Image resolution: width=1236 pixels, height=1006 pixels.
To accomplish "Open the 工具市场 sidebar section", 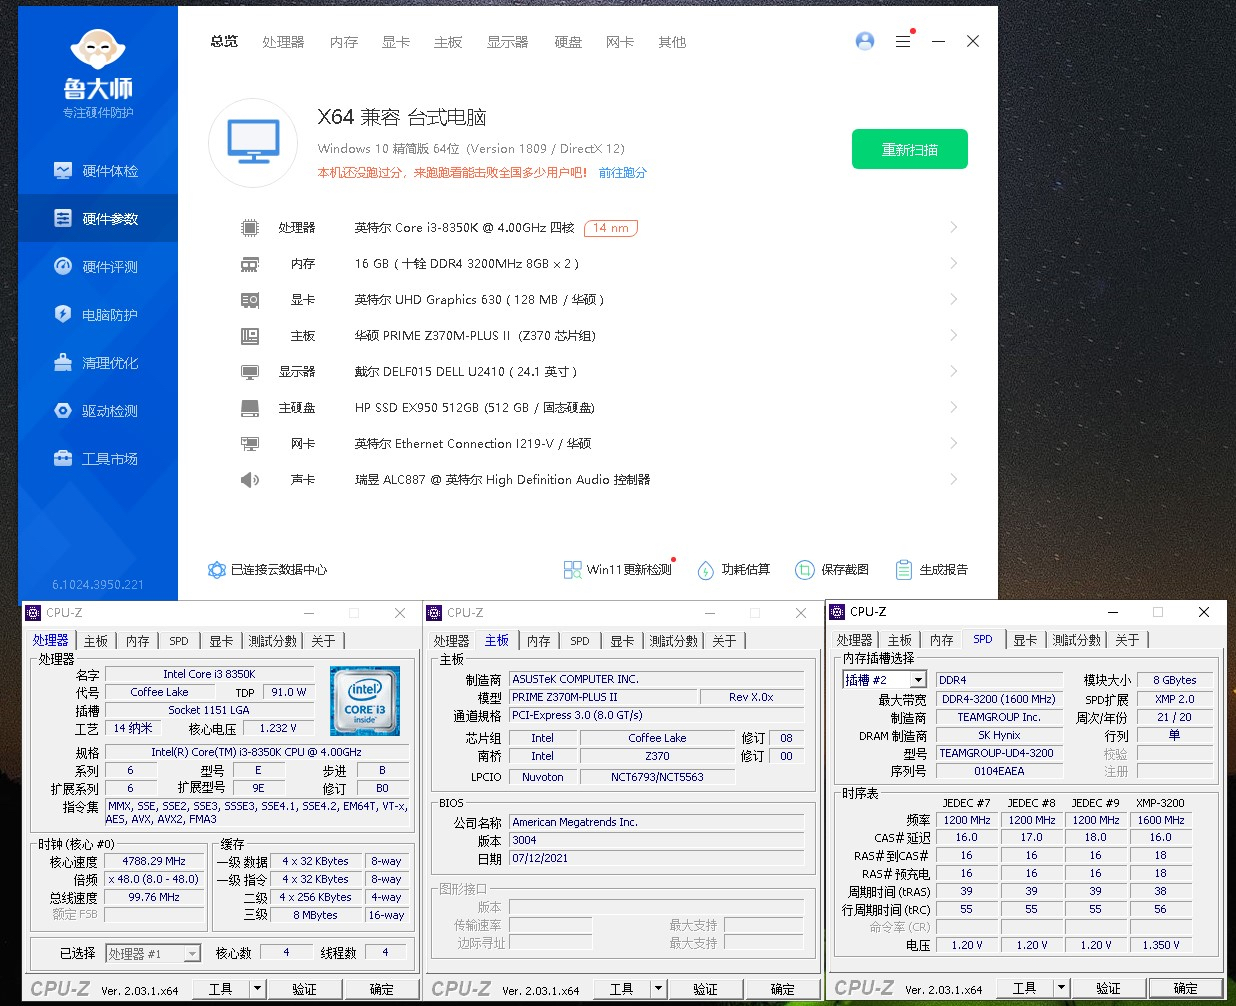I will (x=97, y=458).
